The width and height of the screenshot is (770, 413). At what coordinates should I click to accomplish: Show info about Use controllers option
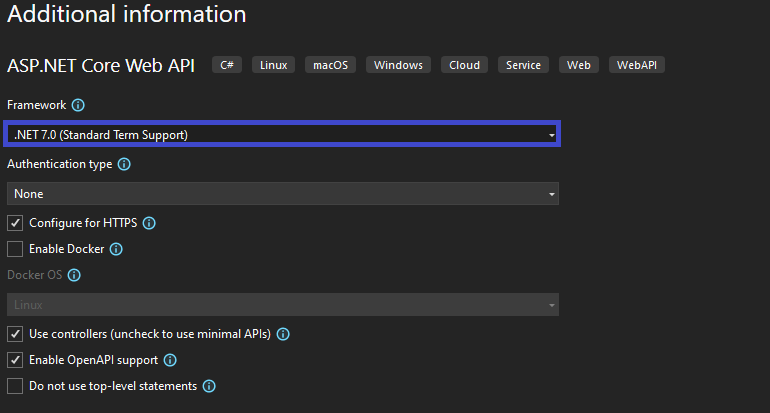pos(283,334)
